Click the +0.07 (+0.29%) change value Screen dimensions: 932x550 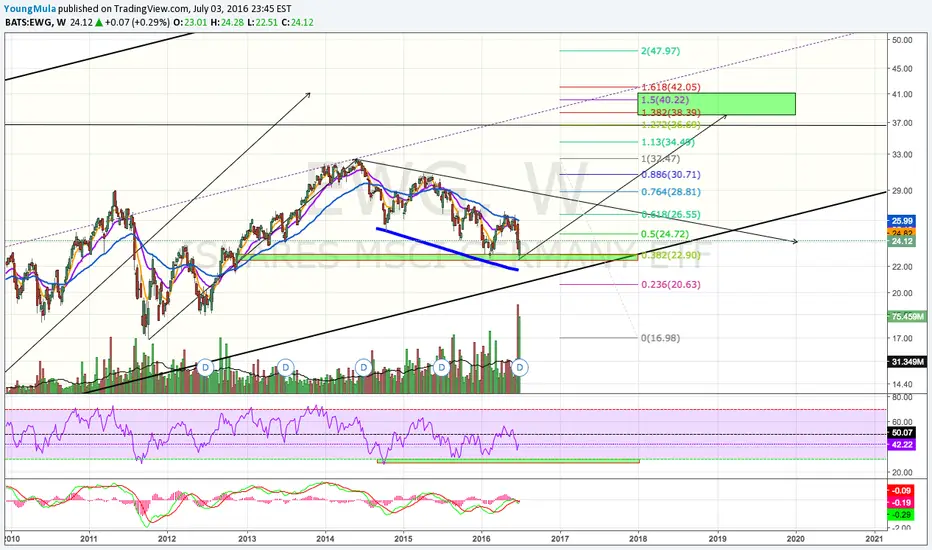138,23
